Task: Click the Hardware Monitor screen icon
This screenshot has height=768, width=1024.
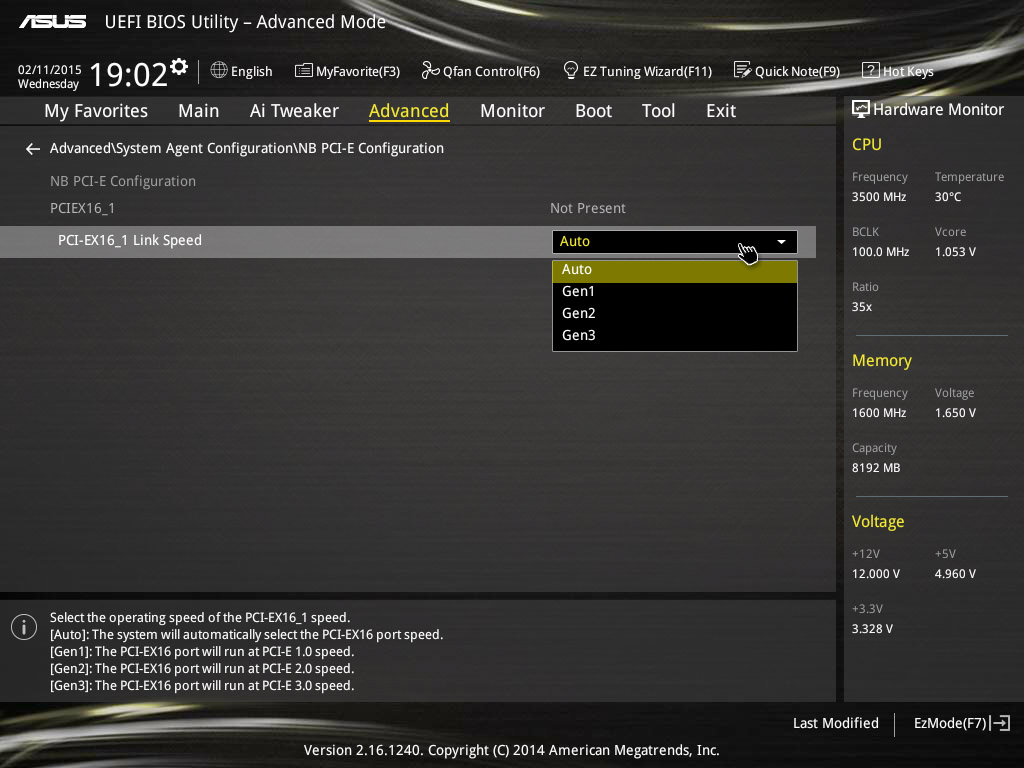Action: pos(861,109)
